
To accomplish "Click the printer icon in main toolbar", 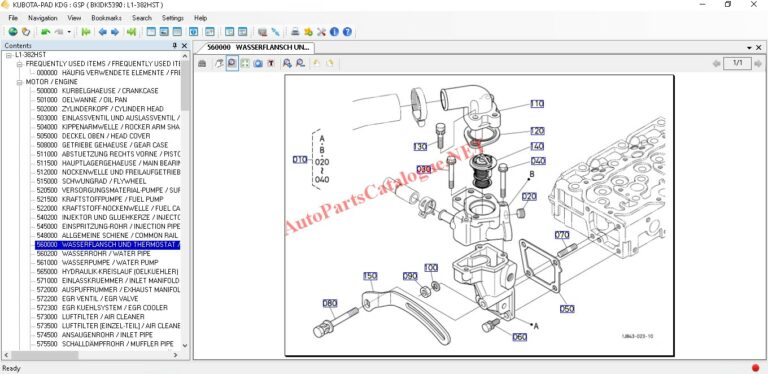I will [295, 32].
